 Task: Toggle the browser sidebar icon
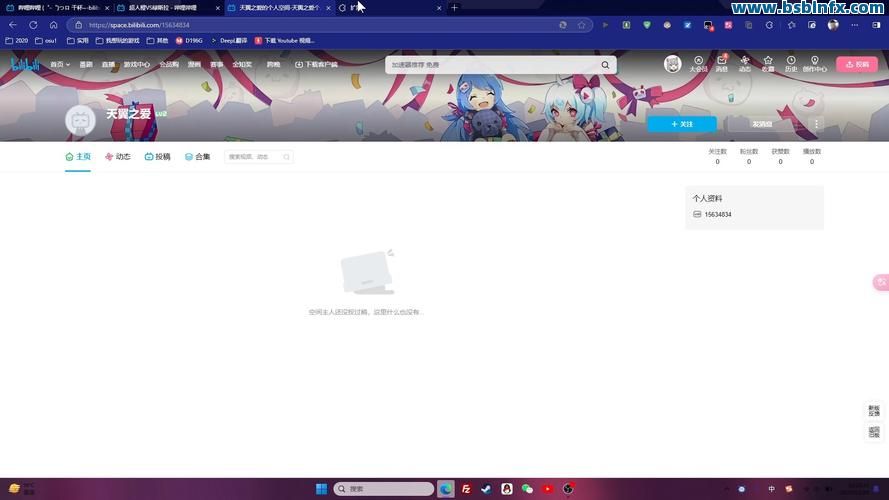876,25
